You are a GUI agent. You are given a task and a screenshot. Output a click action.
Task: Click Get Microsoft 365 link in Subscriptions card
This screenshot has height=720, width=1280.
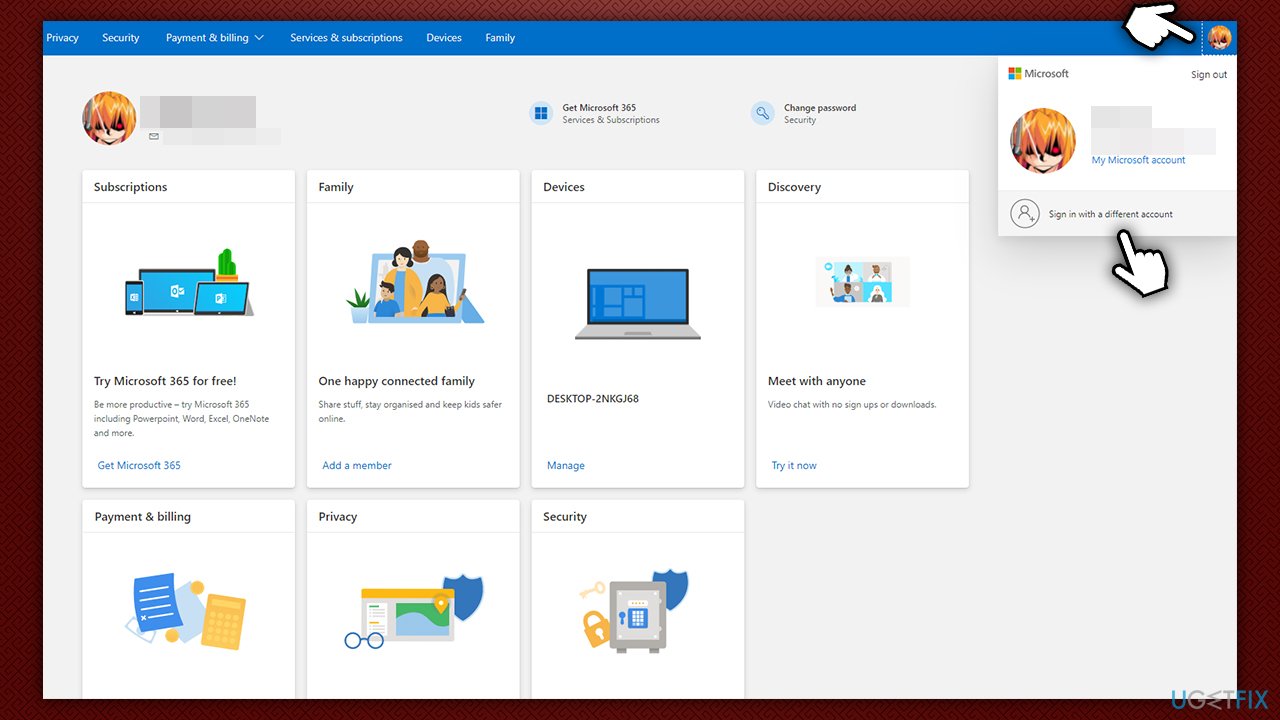(139, 466)
